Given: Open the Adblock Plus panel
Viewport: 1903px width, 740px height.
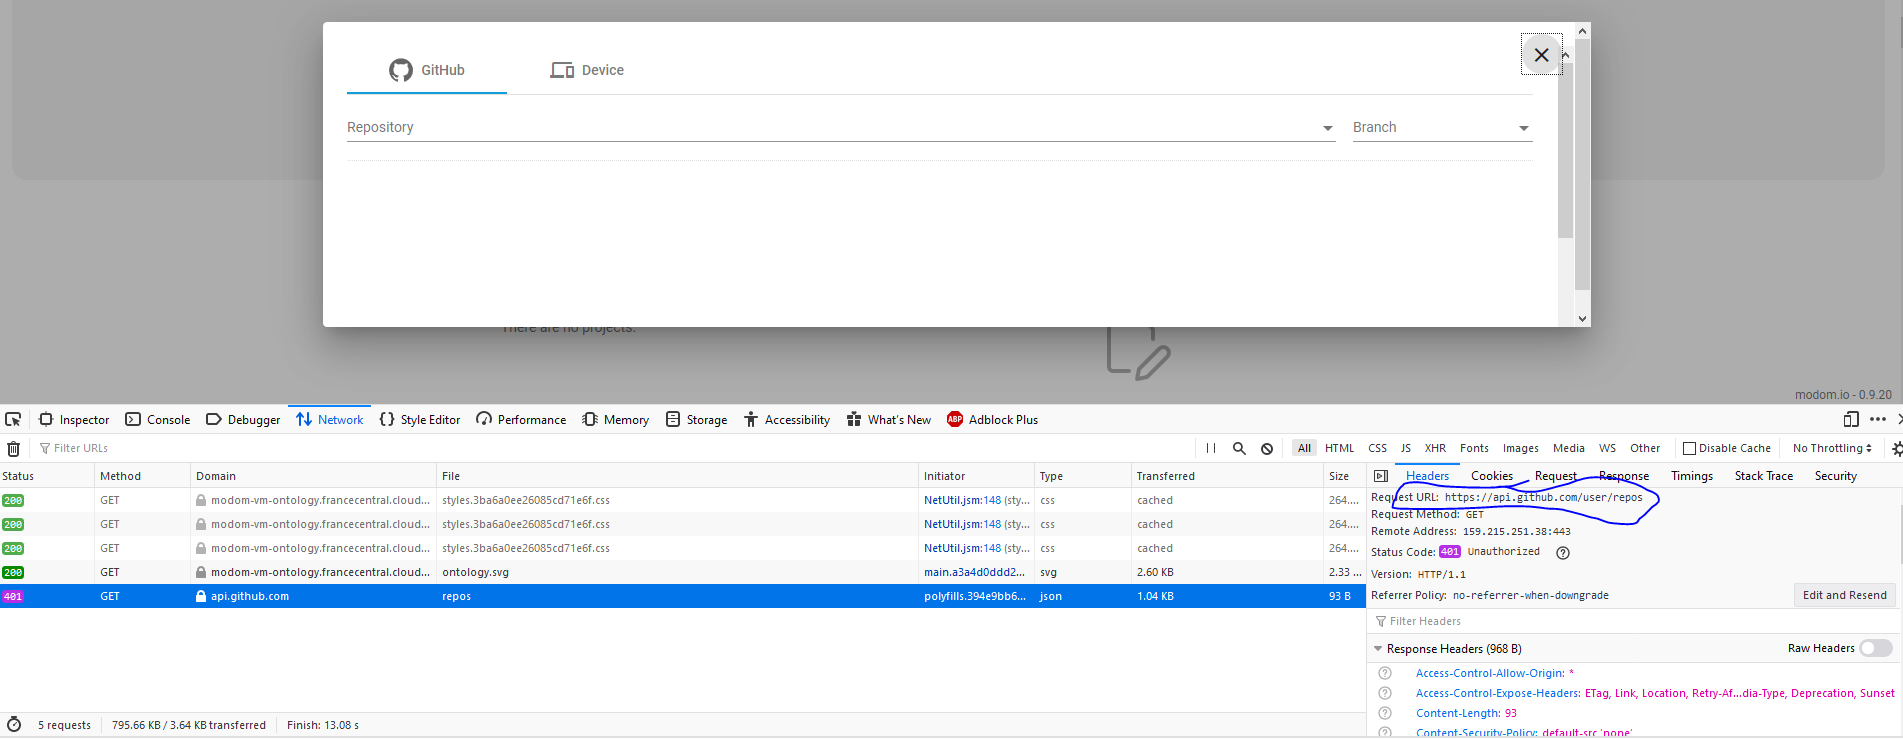Looking at the screenshot, I should click(993, 419).
